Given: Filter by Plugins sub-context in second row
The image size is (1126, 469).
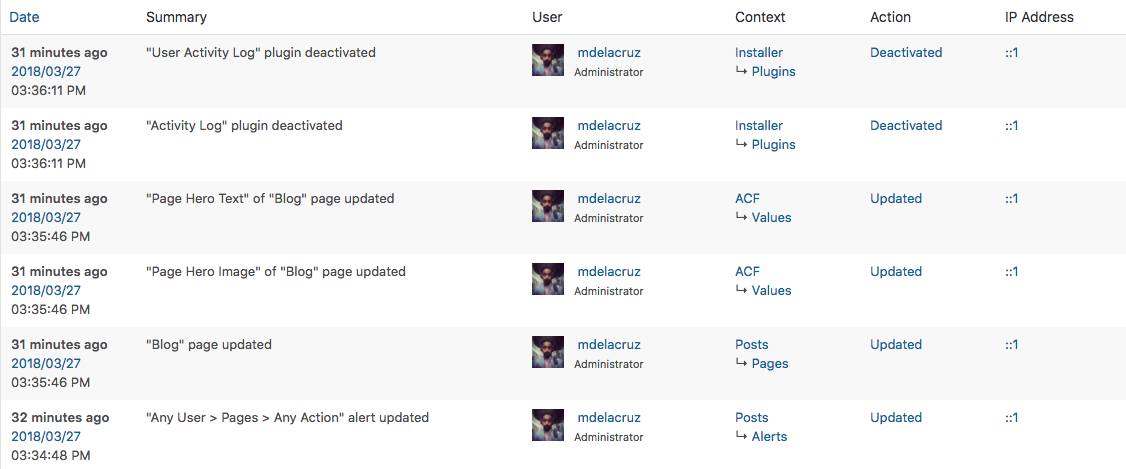Looking at the screenshot, I should pyautogui.click(x=773, y=144).
